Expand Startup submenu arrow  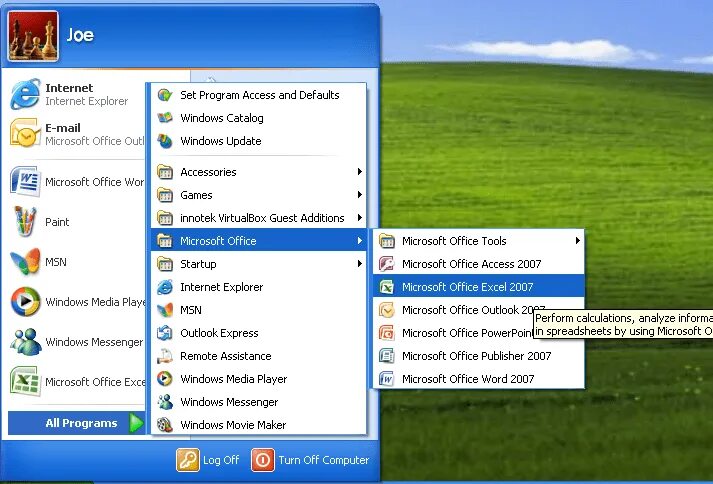(x=359, y=263)
